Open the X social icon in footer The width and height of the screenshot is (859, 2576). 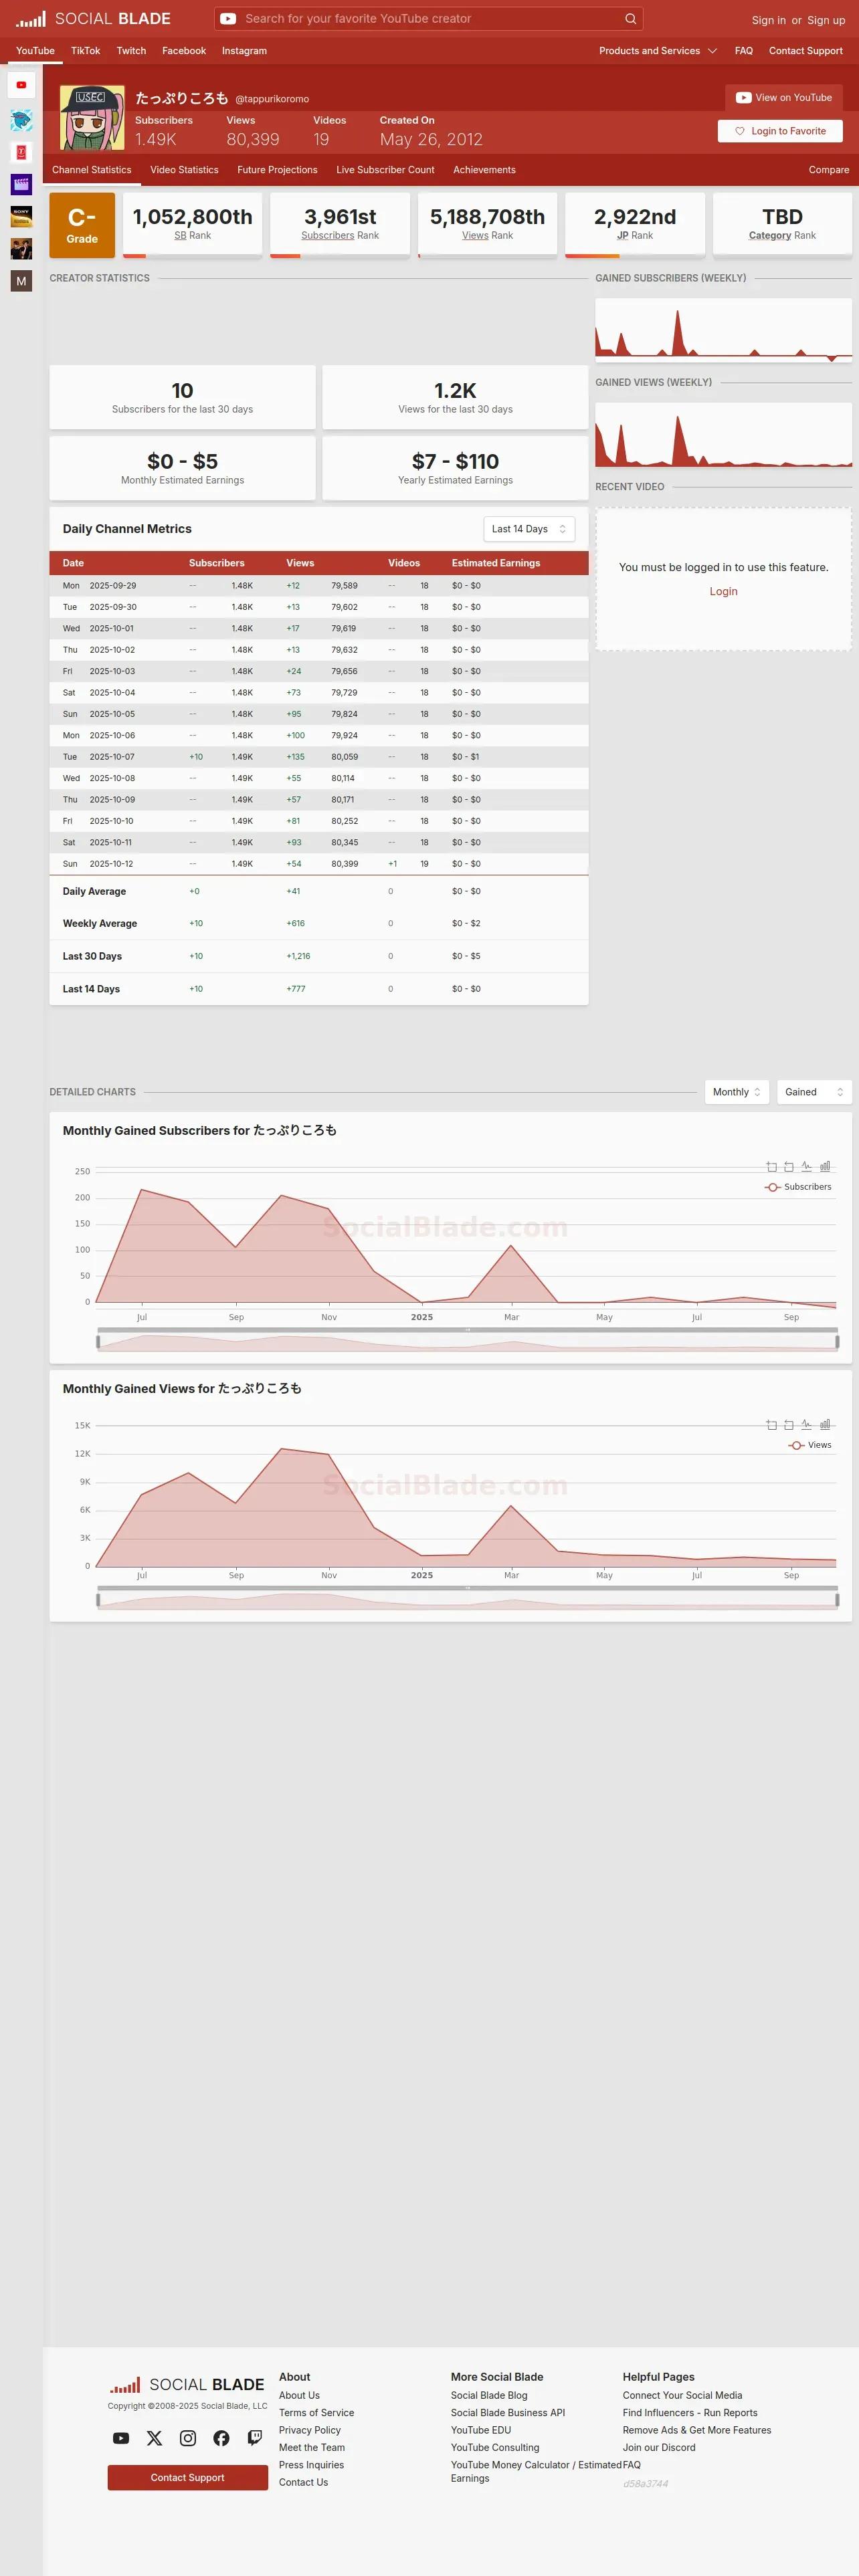[x=154, y=2438]
